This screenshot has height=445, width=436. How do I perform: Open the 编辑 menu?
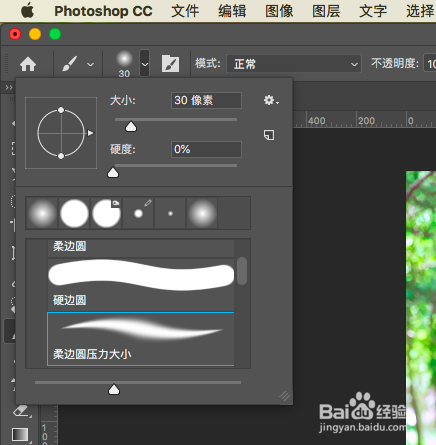tap(232, 11)
